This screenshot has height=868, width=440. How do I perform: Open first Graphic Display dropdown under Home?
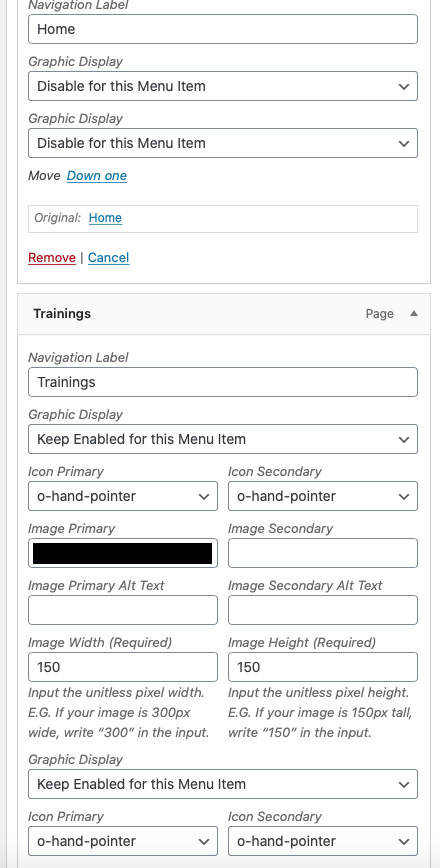(x=223, y=86)
